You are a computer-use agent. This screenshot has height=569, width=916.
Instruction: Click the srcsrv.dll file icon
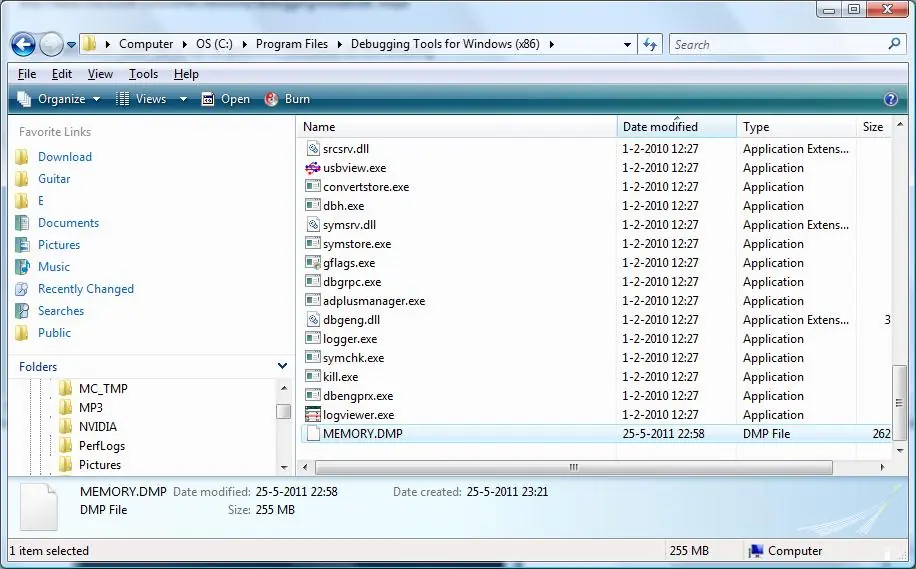[313, 149]
